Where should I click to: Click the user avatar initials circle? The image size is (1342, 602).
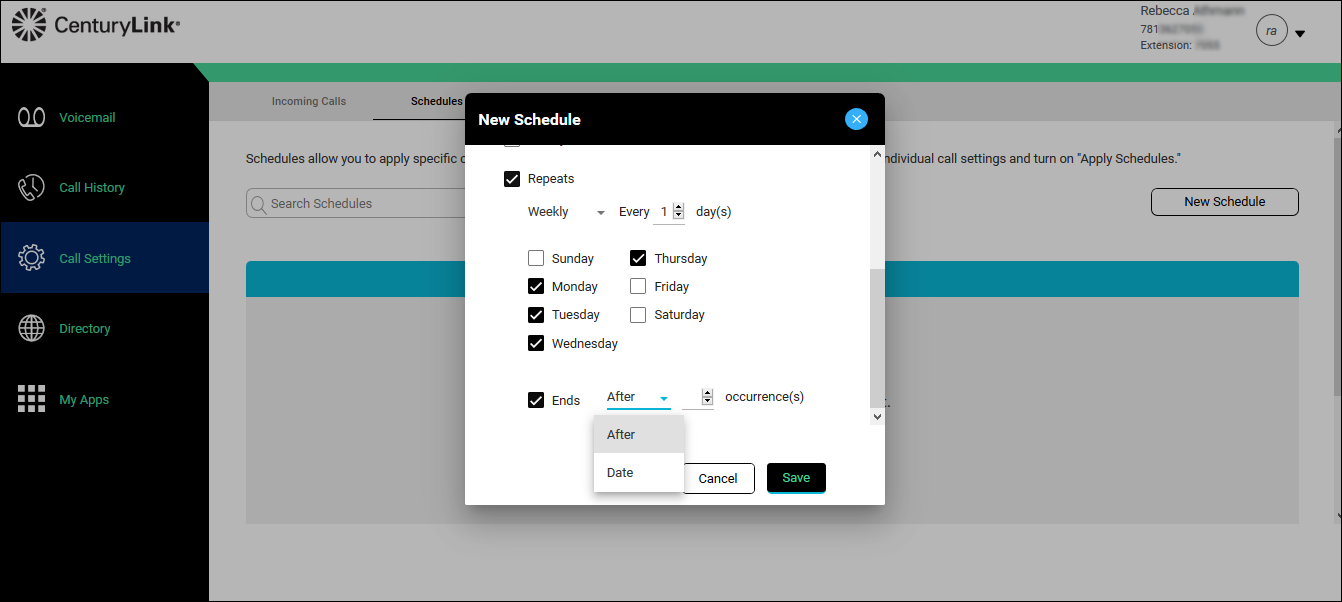tap(1271, 32)
